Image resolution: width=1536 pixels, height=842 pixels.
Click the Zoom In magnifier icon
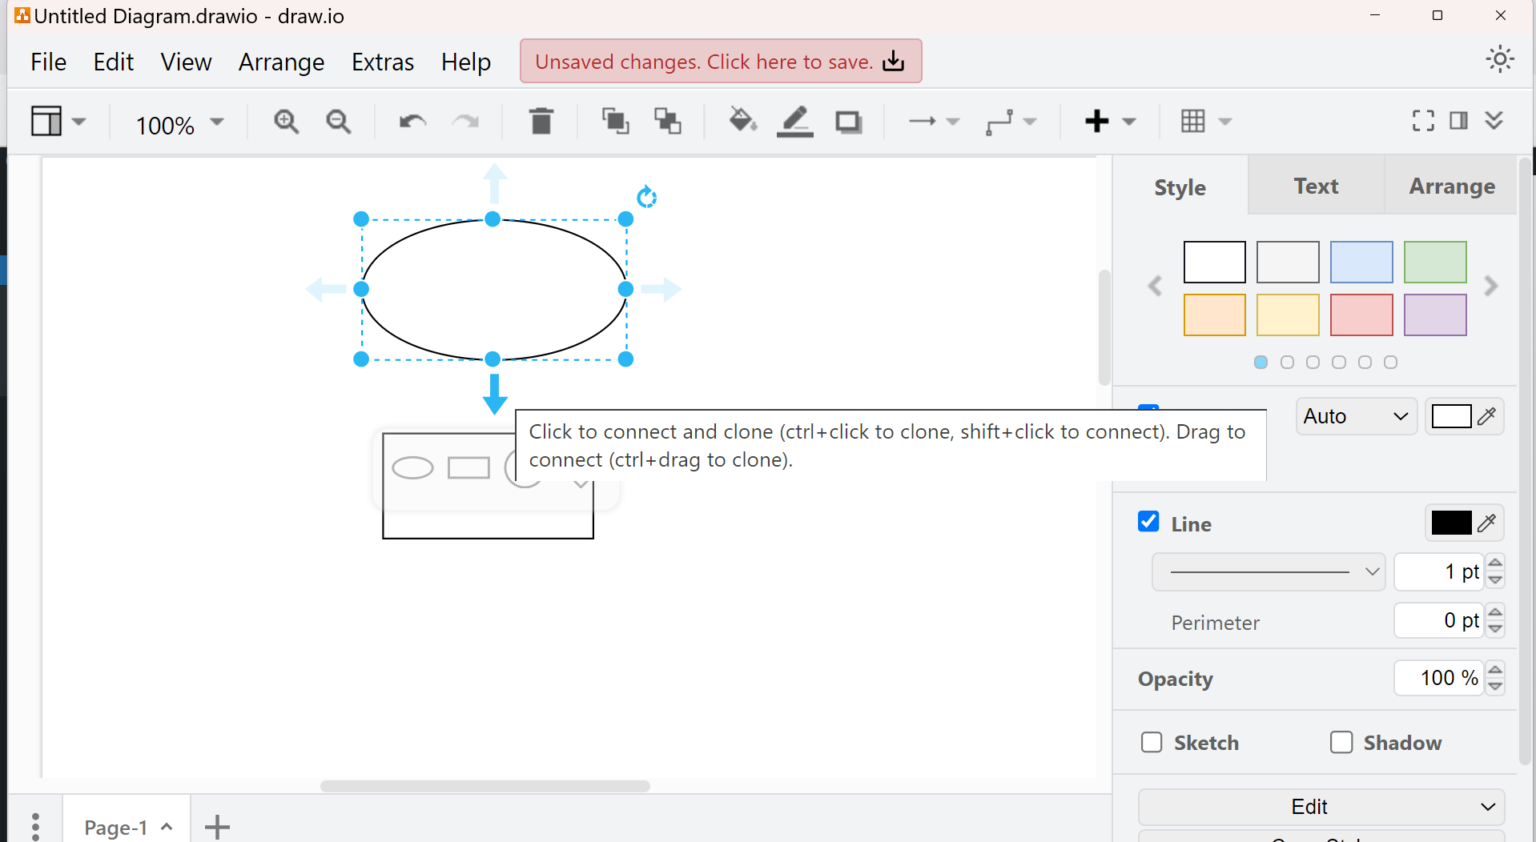[285, 121]
